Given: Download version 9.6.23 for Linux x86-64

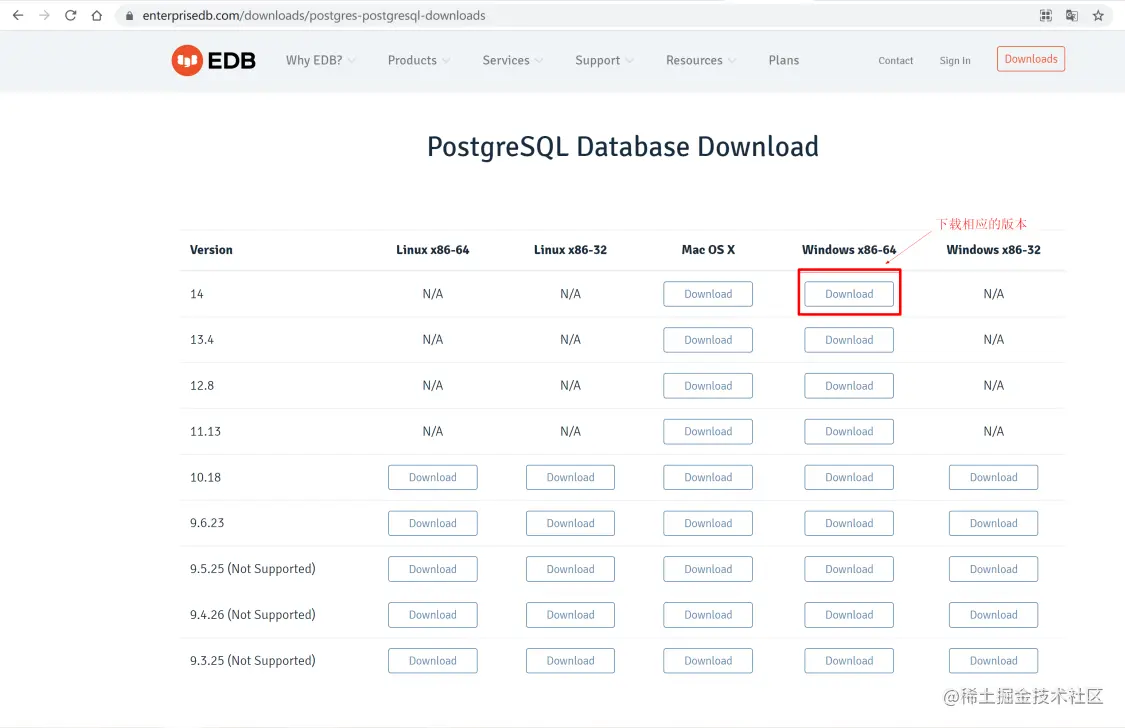Looking at the screenshot, I should pyautogui.click(x=433, y=524).
